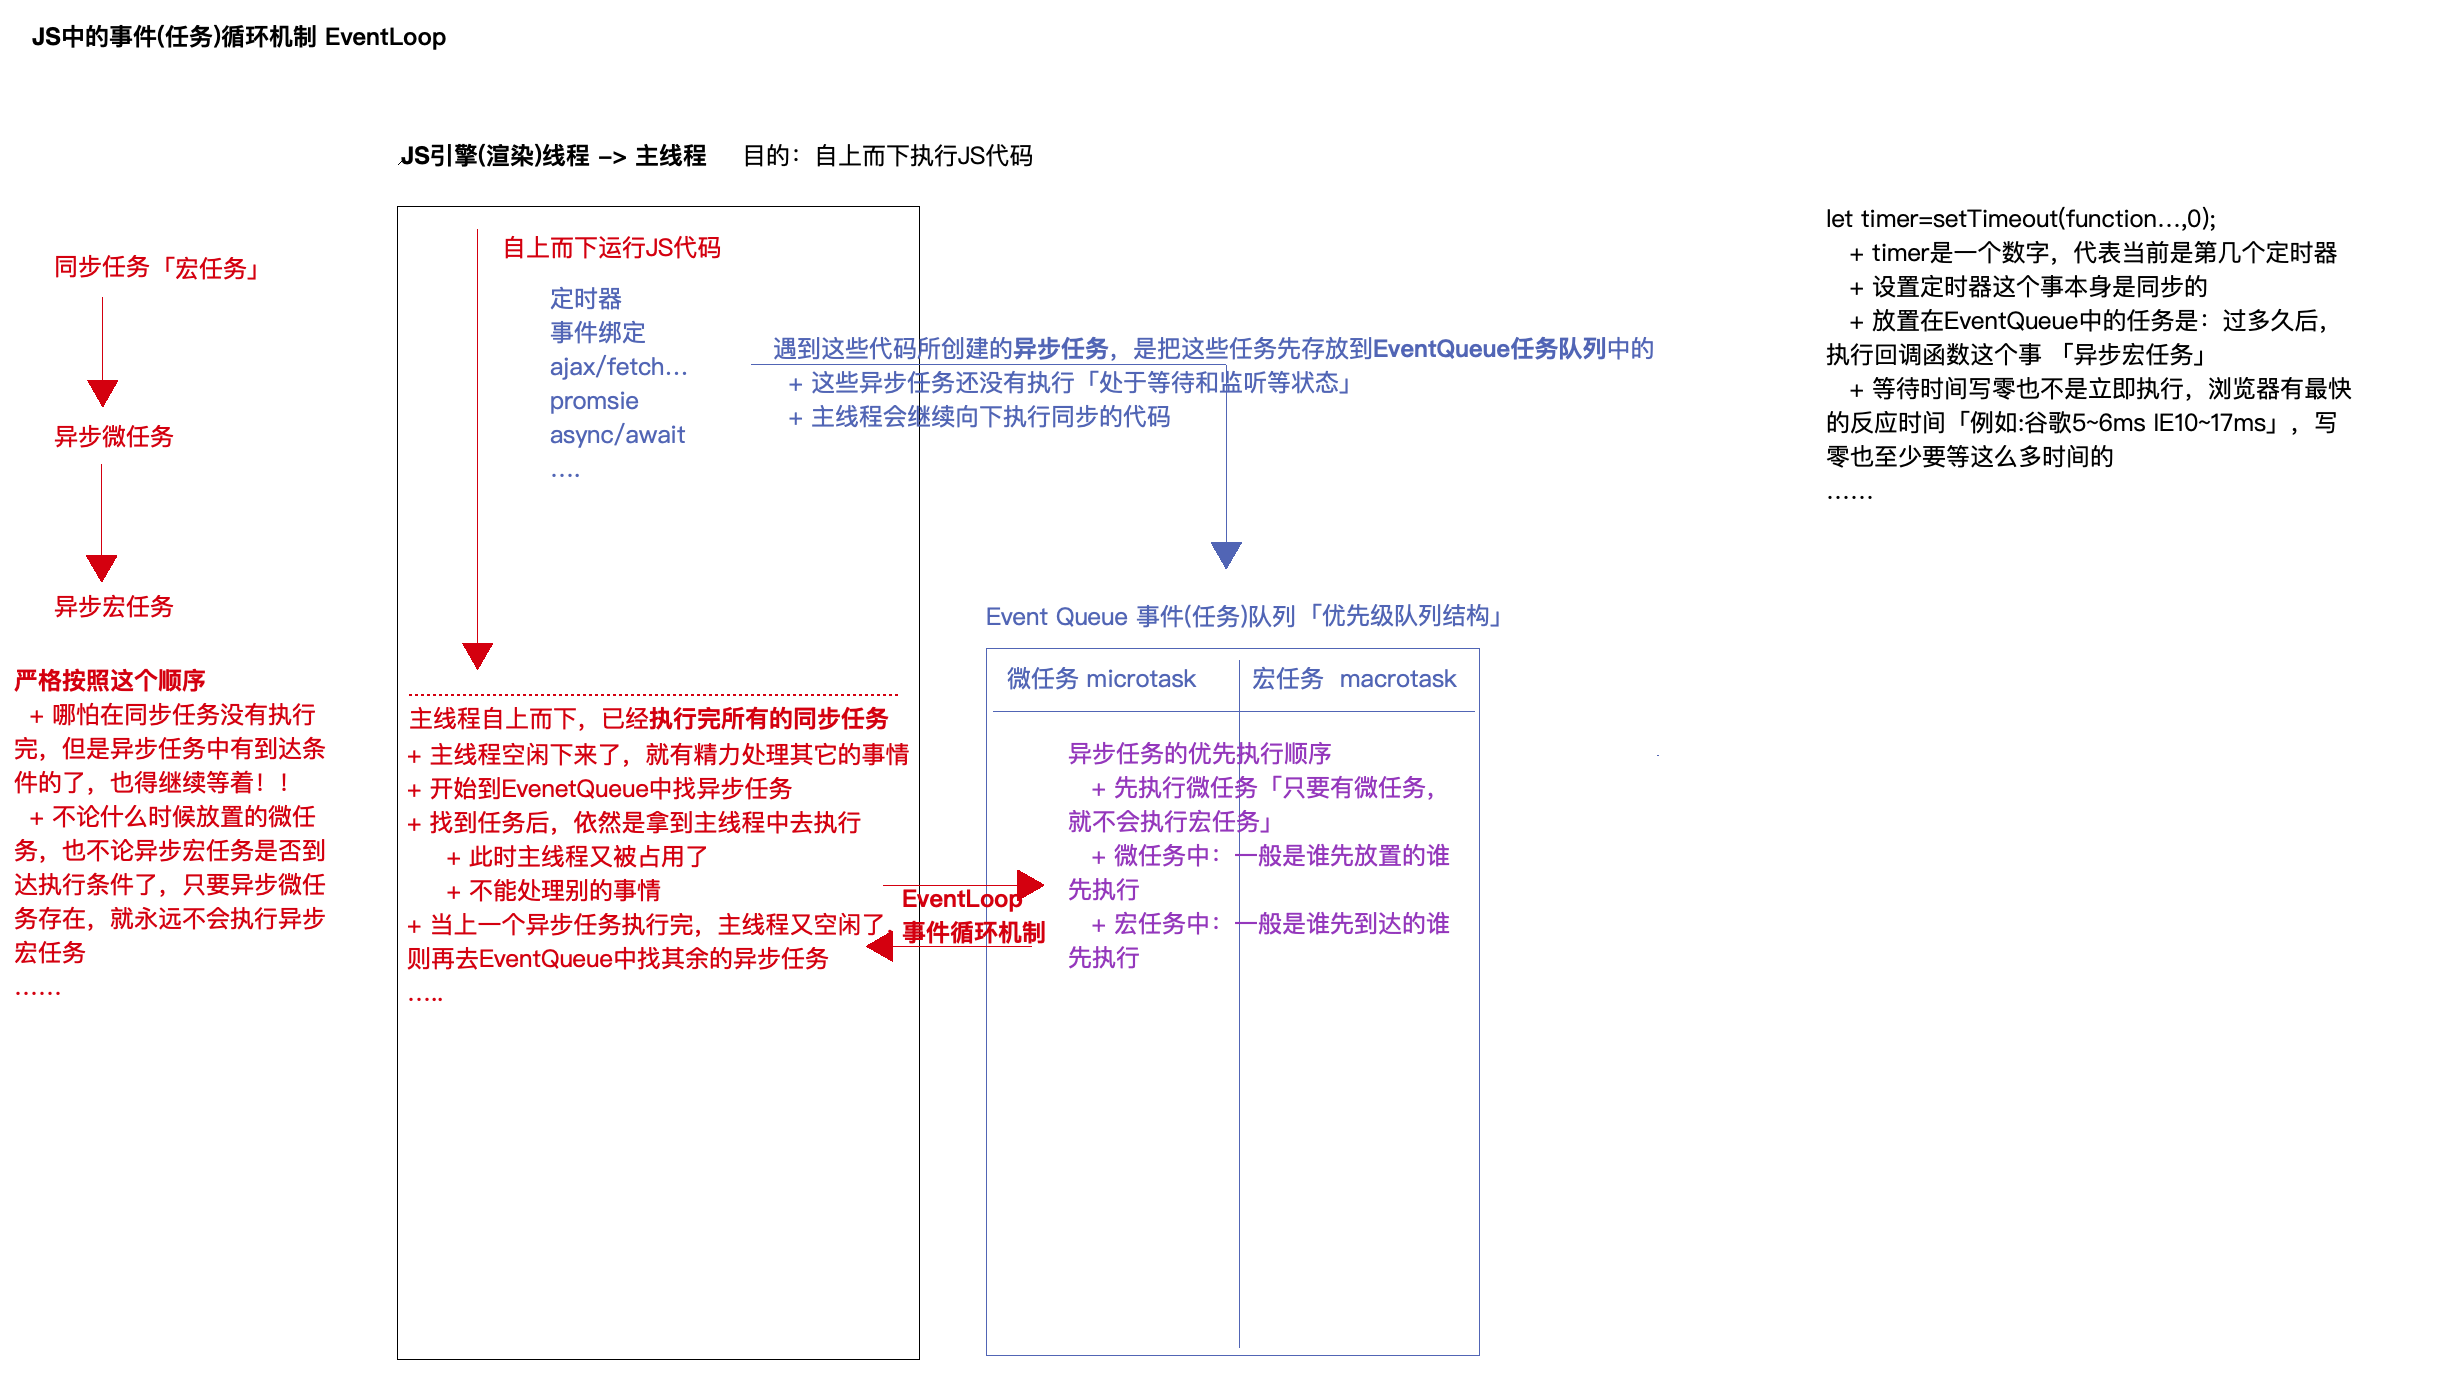This screenshot has width=2459, height=1380.
Task: Click the line '+ 这些异步任务还没有执行「处于等待和监听等状态」'
Action: 1069,382
